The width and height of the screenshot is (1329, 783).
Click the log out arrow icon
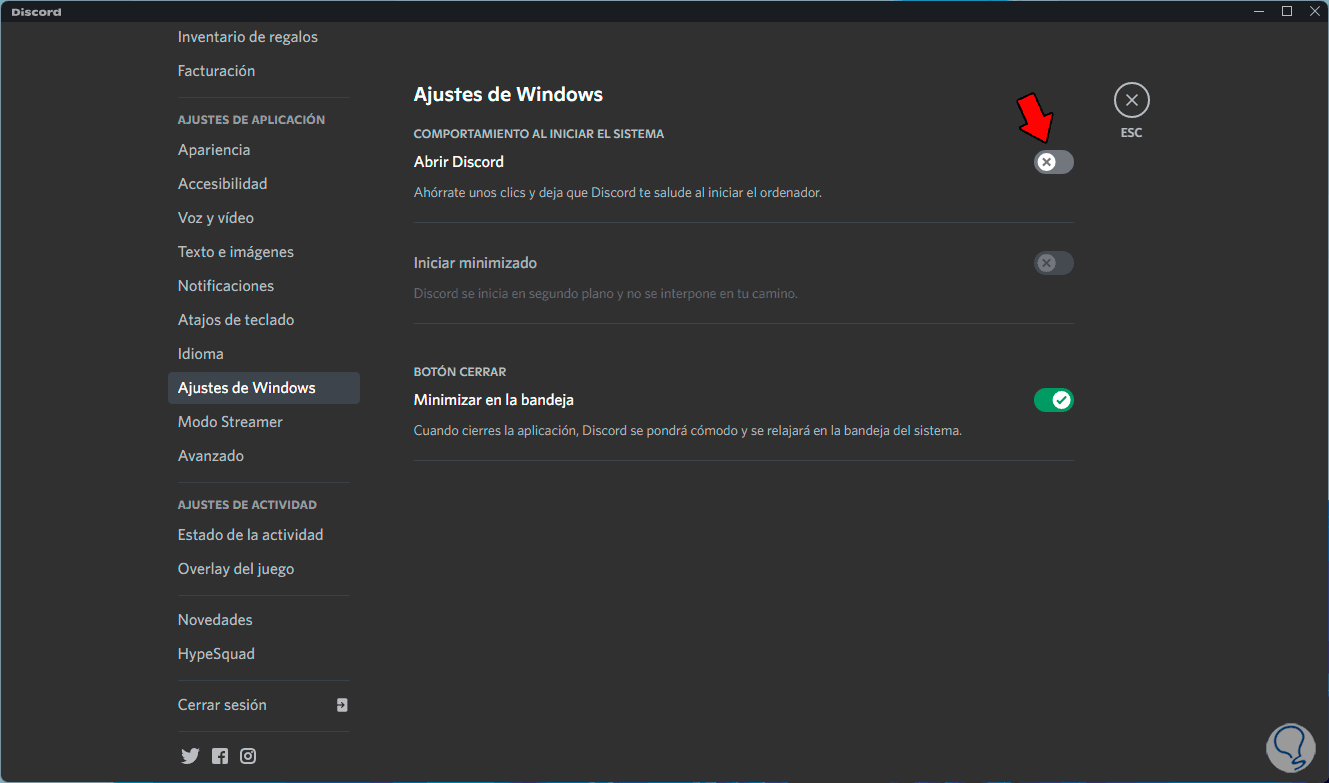(342, 705)
